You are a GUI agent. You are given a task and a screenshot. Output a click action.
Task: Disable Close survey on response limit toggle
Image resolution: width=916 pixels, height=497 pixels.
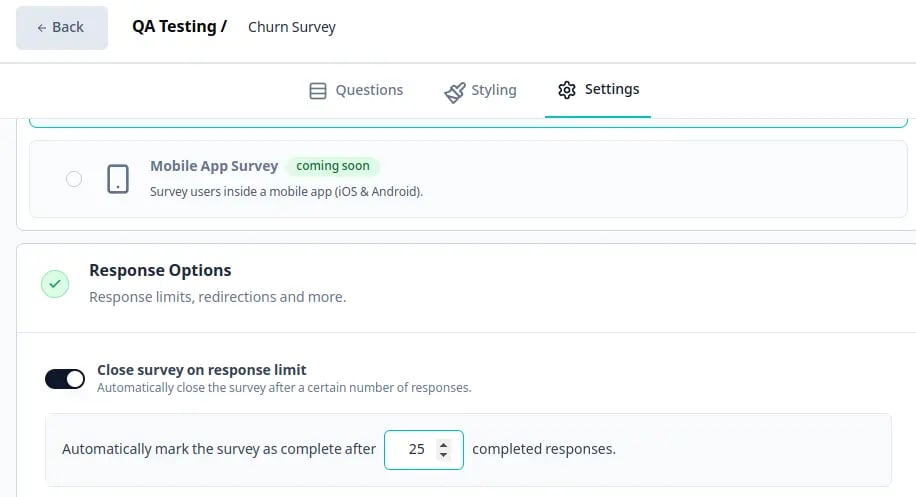click(65, 379)
